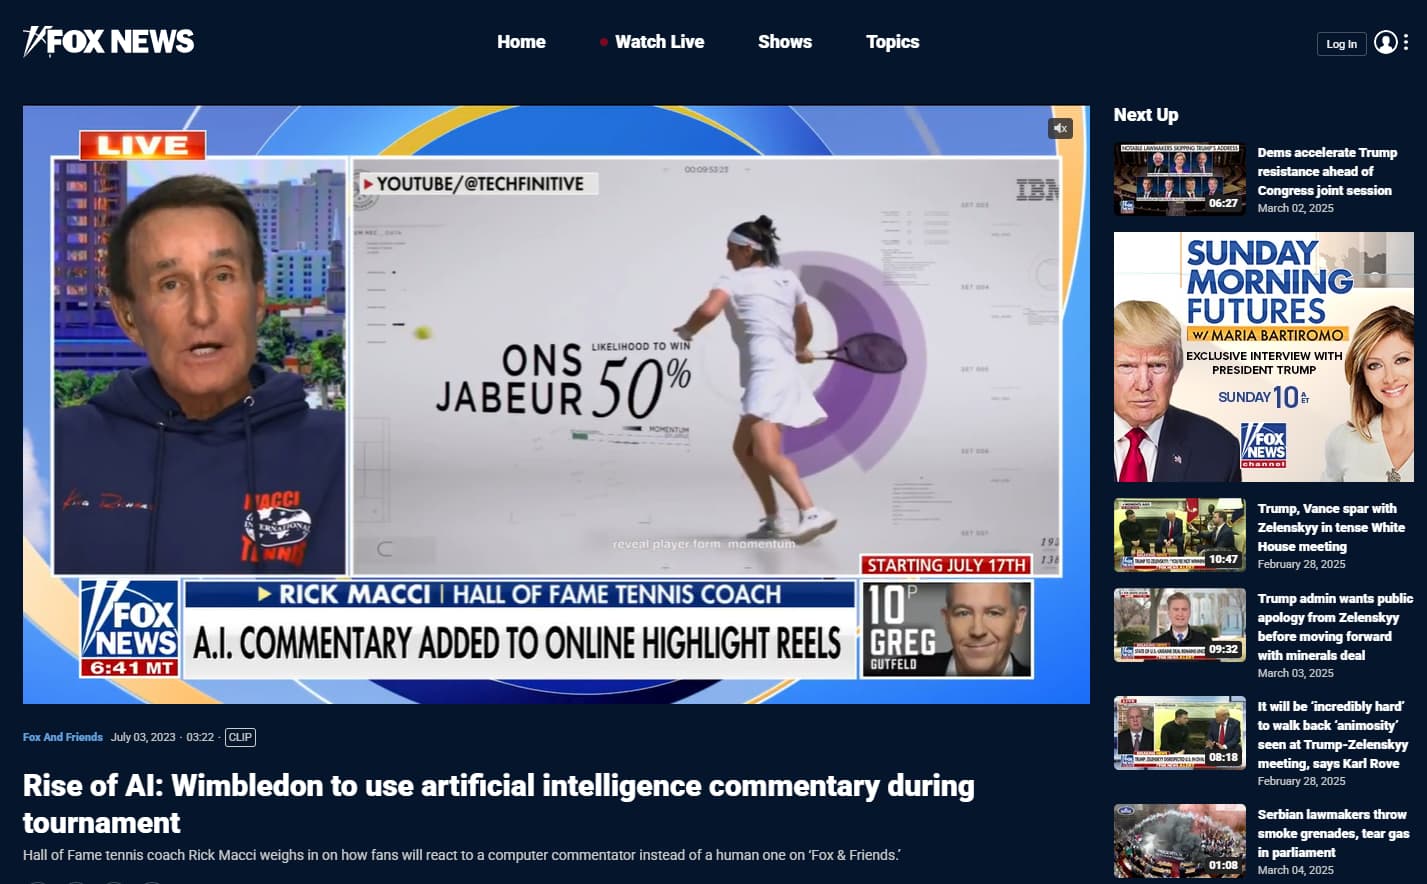Viewport: 1427px width, 884px height.
Task: Open Trump admin wants public apology headline
Action: 1335,626
